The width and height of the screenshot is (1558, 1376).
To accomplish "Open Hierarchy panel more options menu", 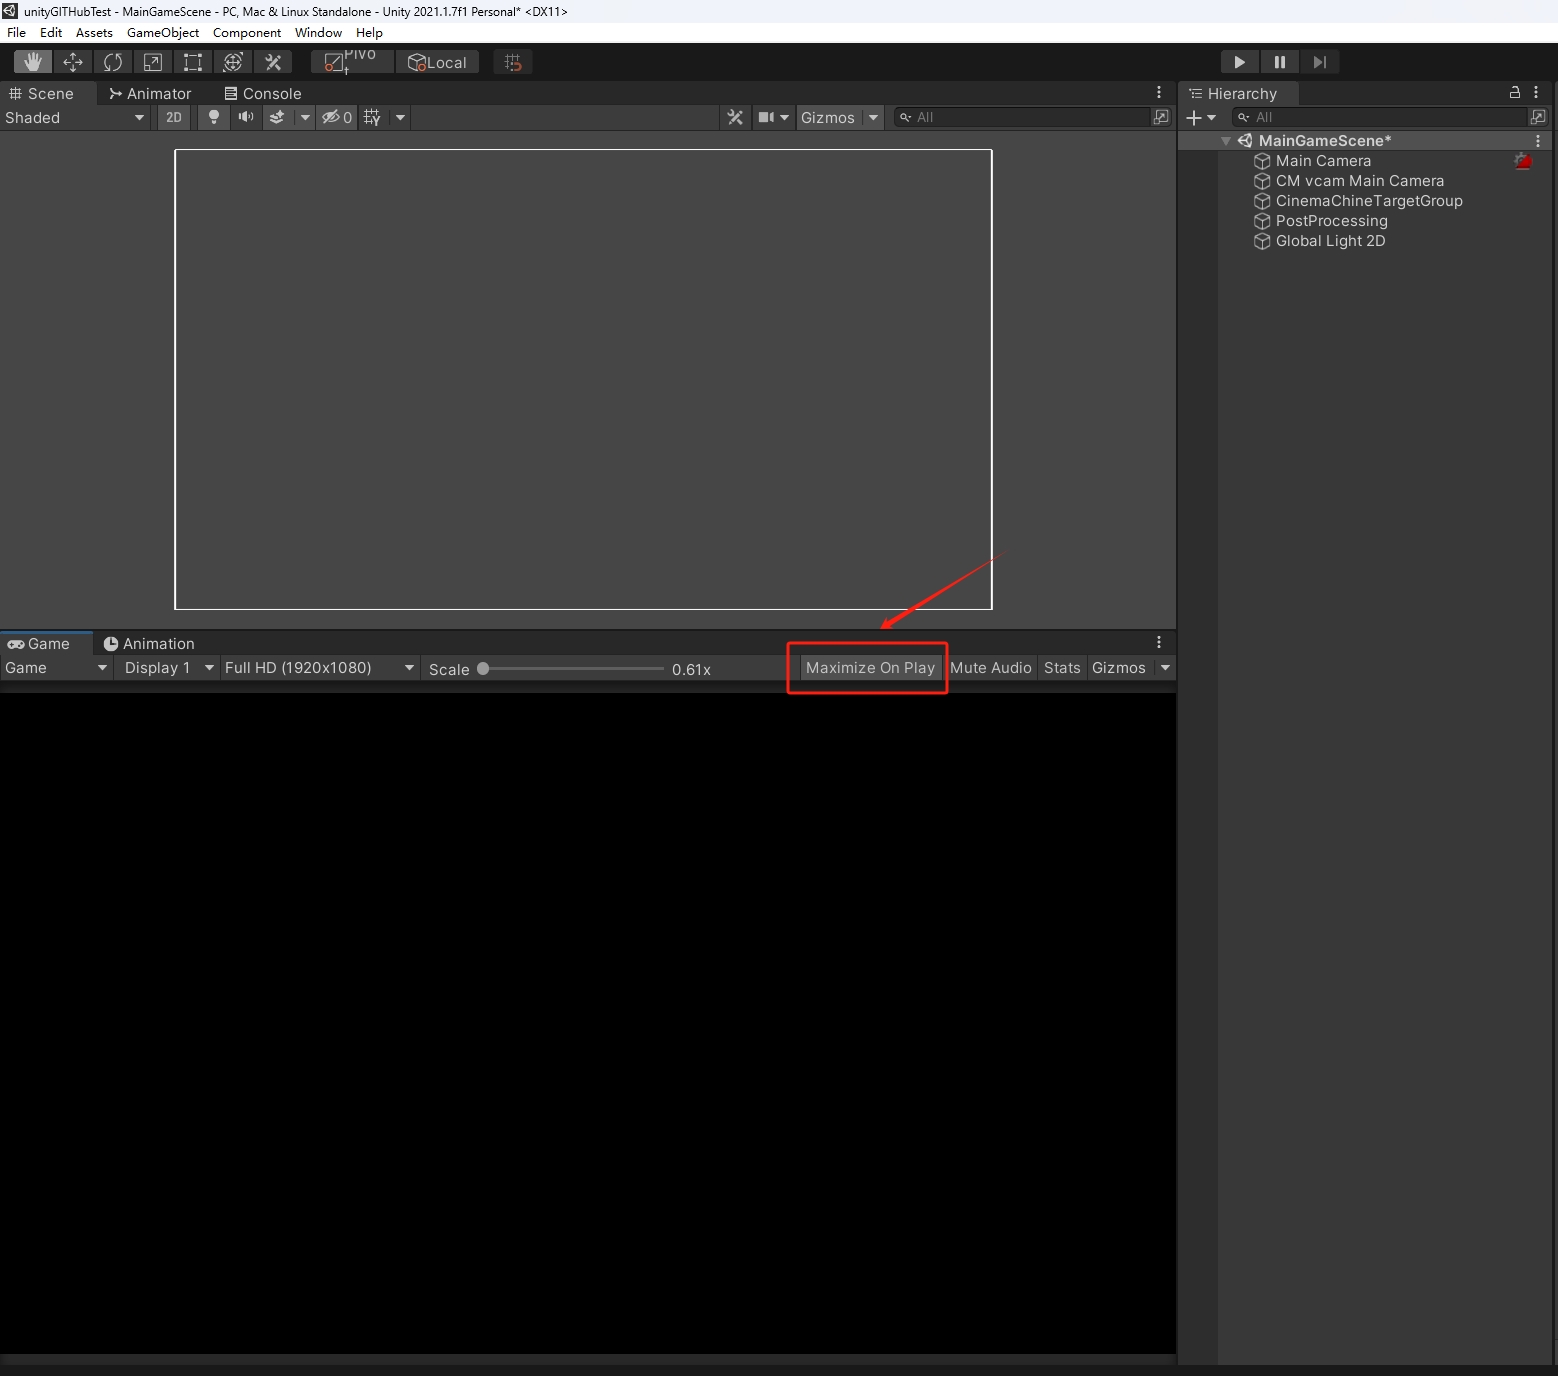I will [x=1536, y=92].
